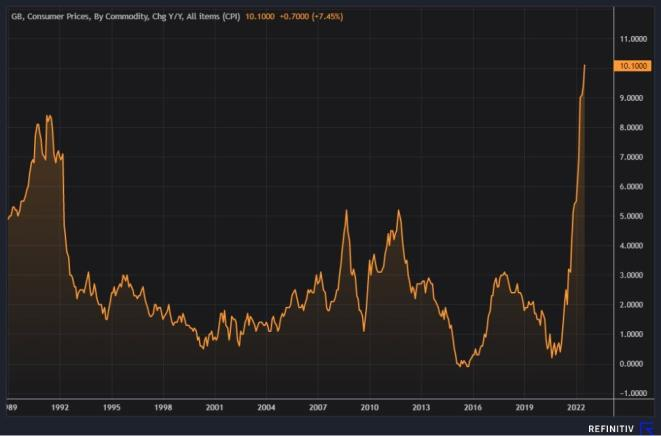Click the Refinitiv logo icon

(x=647, y=425)
